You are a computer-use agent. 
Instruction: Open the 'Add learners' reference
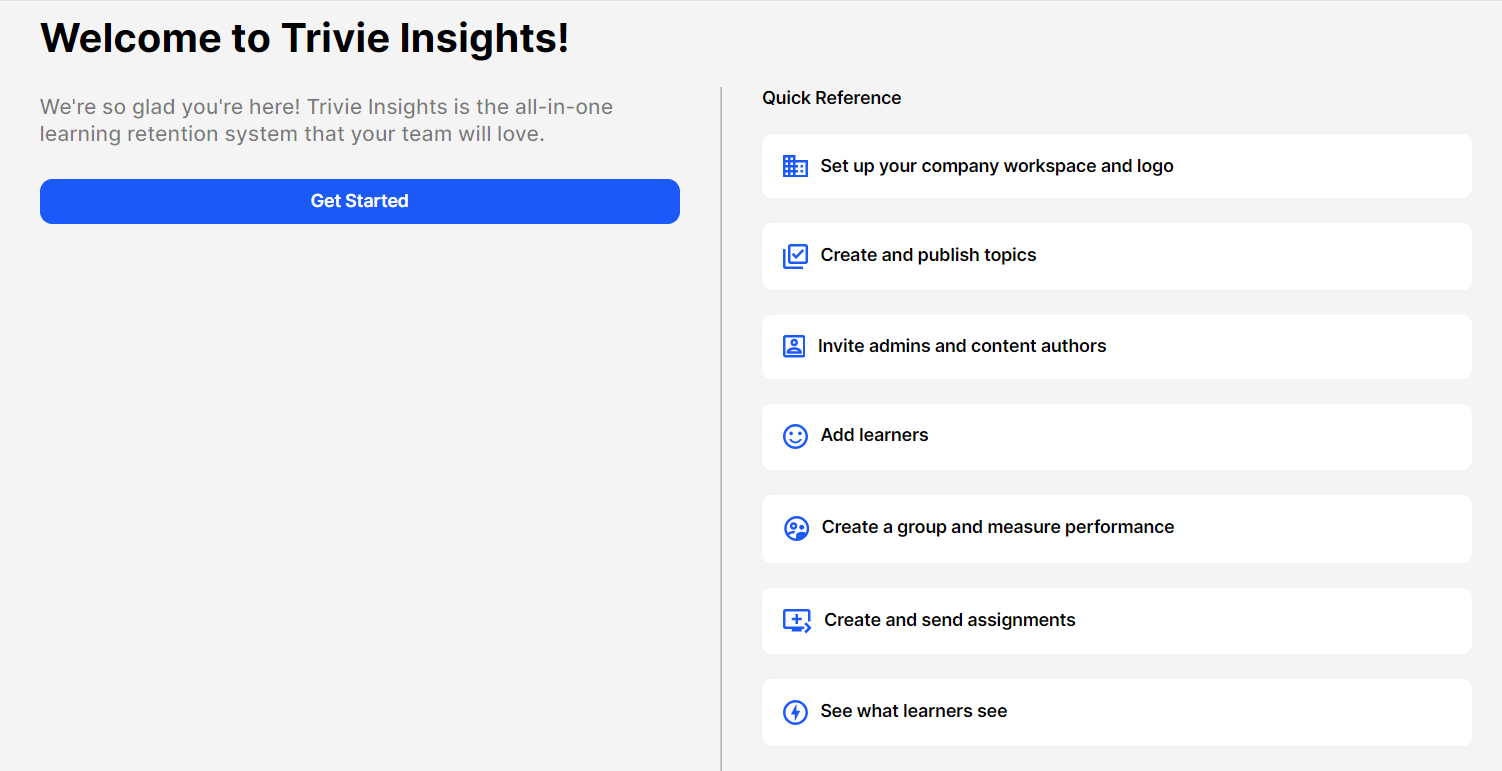874,435
